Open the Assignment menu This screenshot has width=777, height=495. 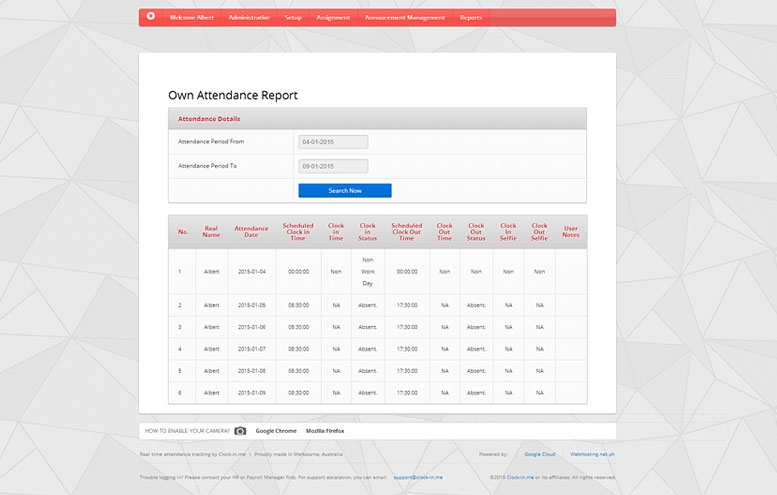pyautogui.click(x=333, y=17)
